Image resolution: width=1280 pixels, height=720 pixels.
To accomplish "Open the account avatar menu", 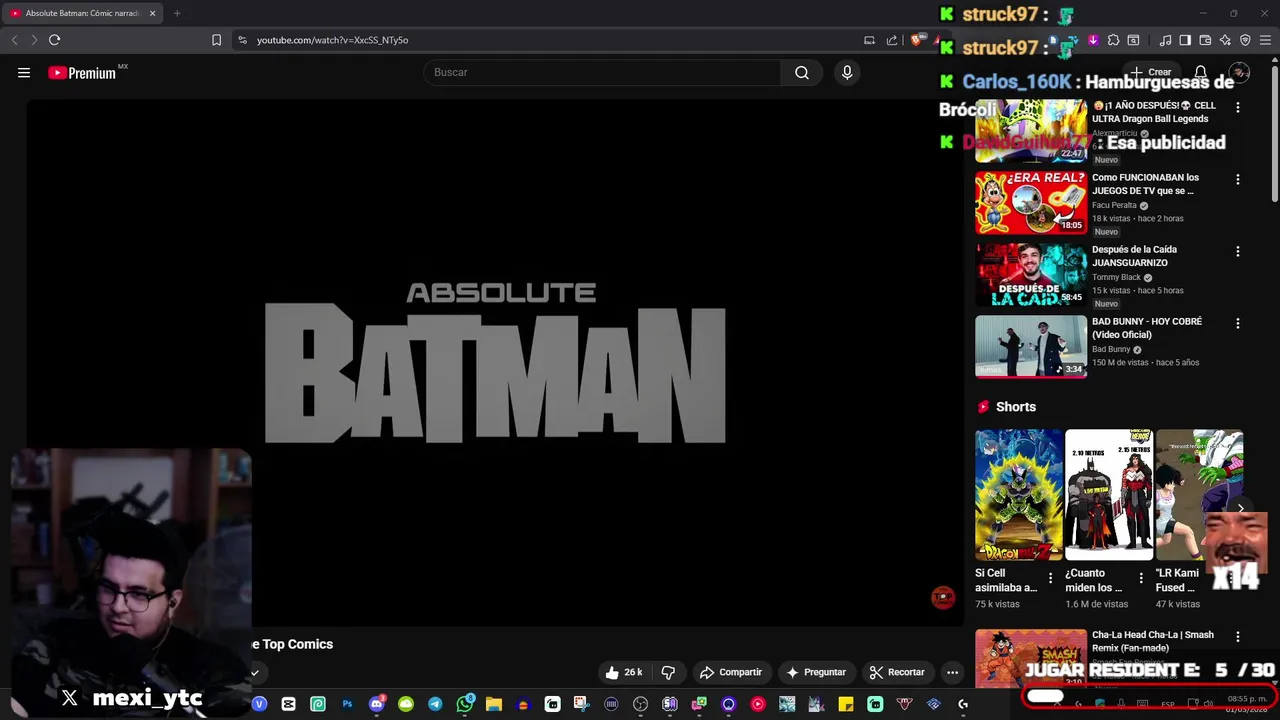I will (x=1239, y=72).
